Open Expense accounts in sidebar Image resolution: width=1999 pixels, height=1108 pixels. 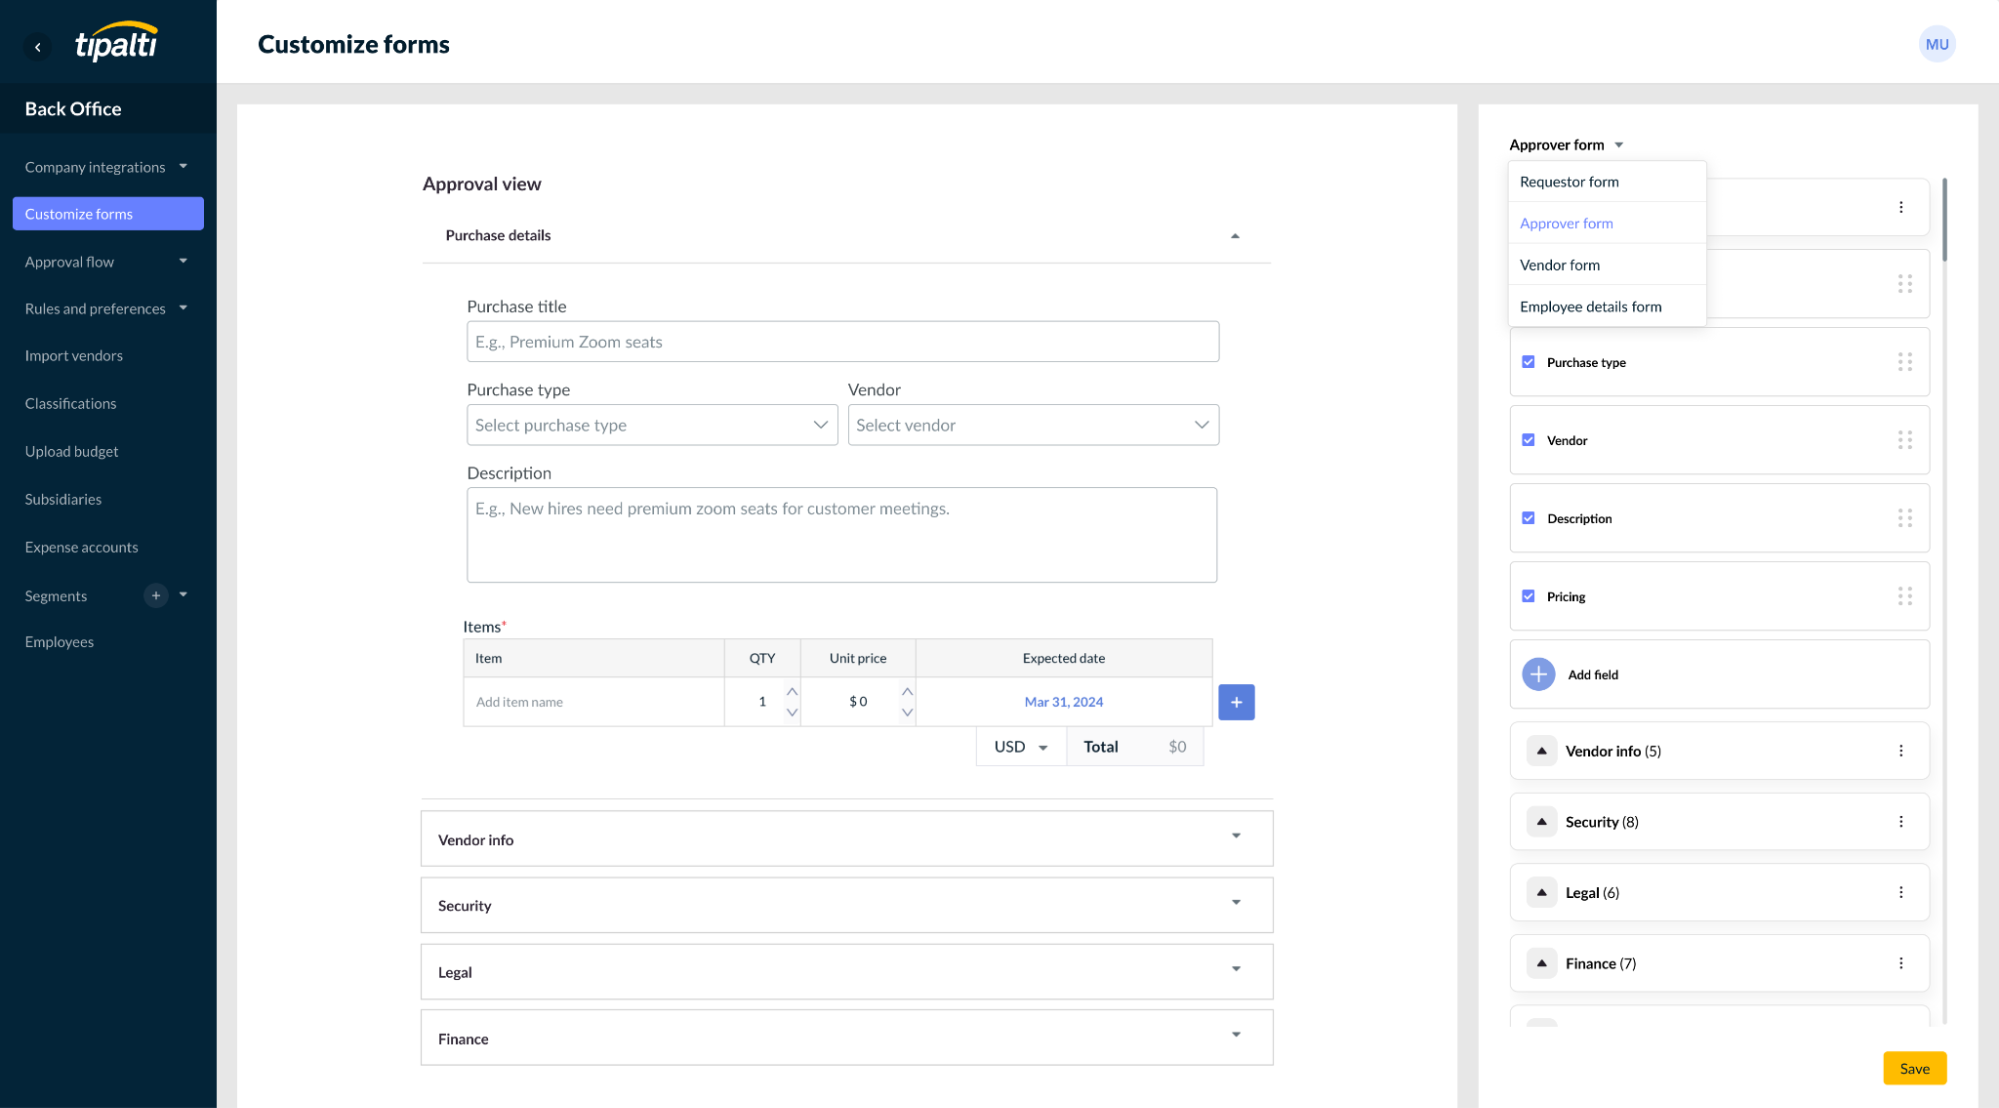click(x=81, y=547)
